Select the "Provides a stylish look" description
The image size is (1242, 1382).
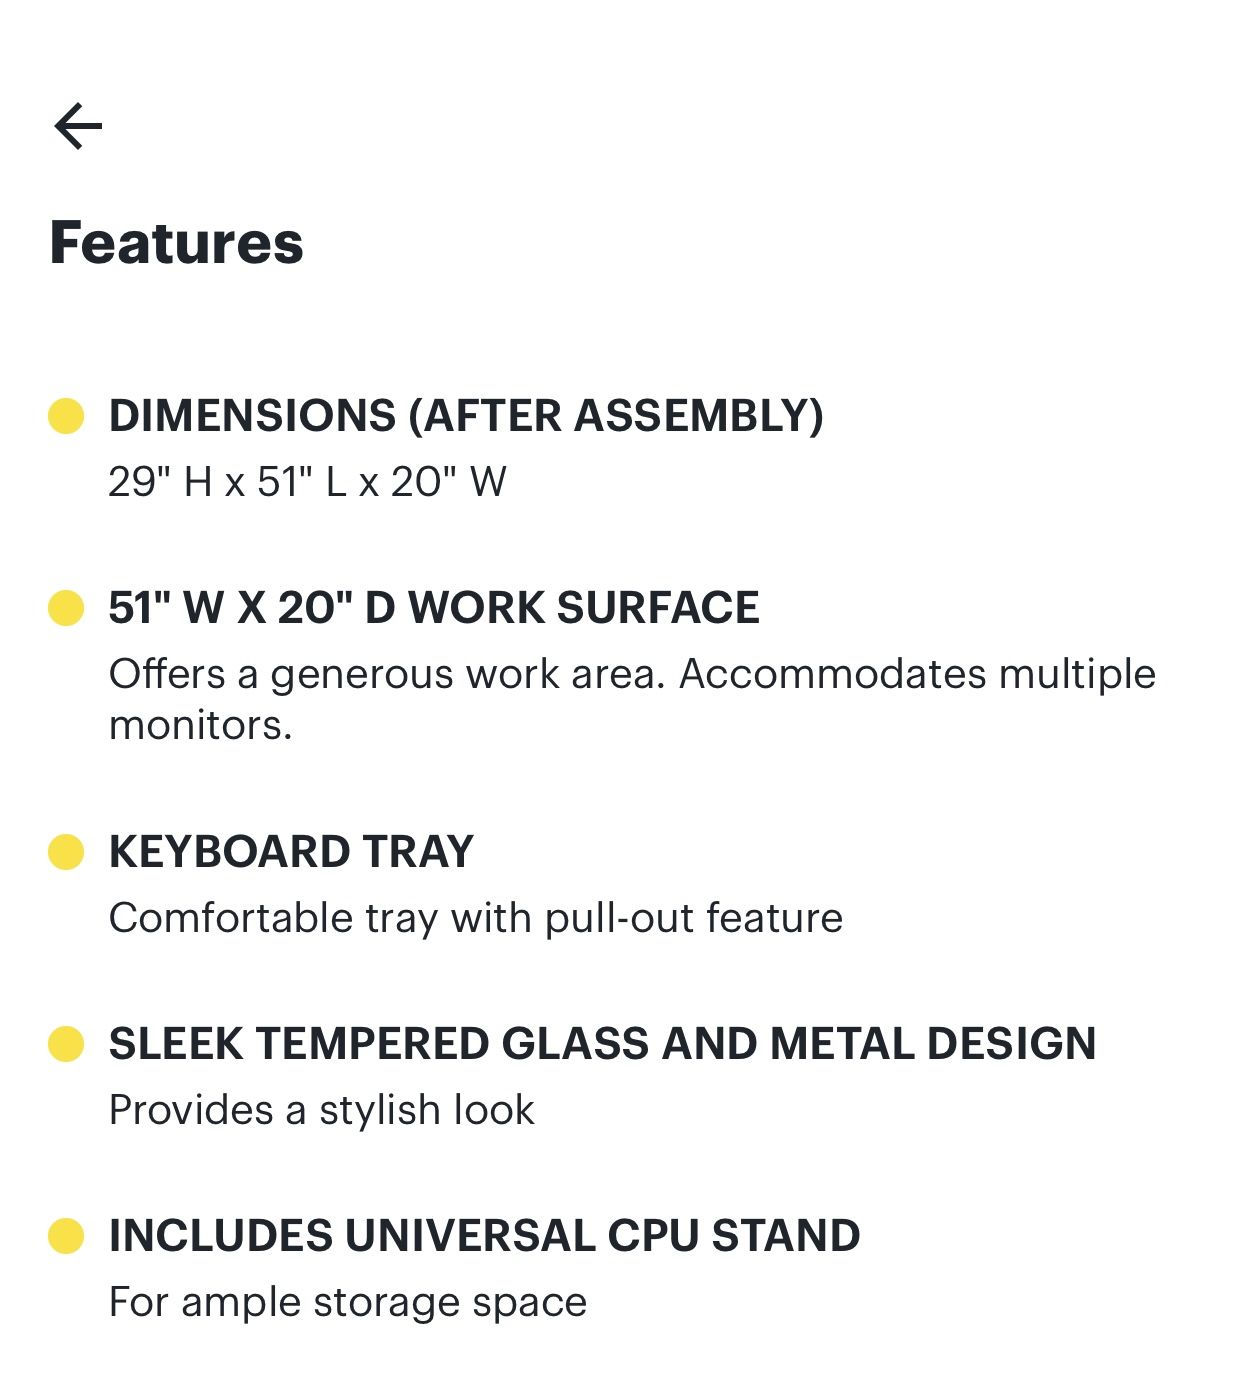pyautogui.click(x=321, y=1110)
